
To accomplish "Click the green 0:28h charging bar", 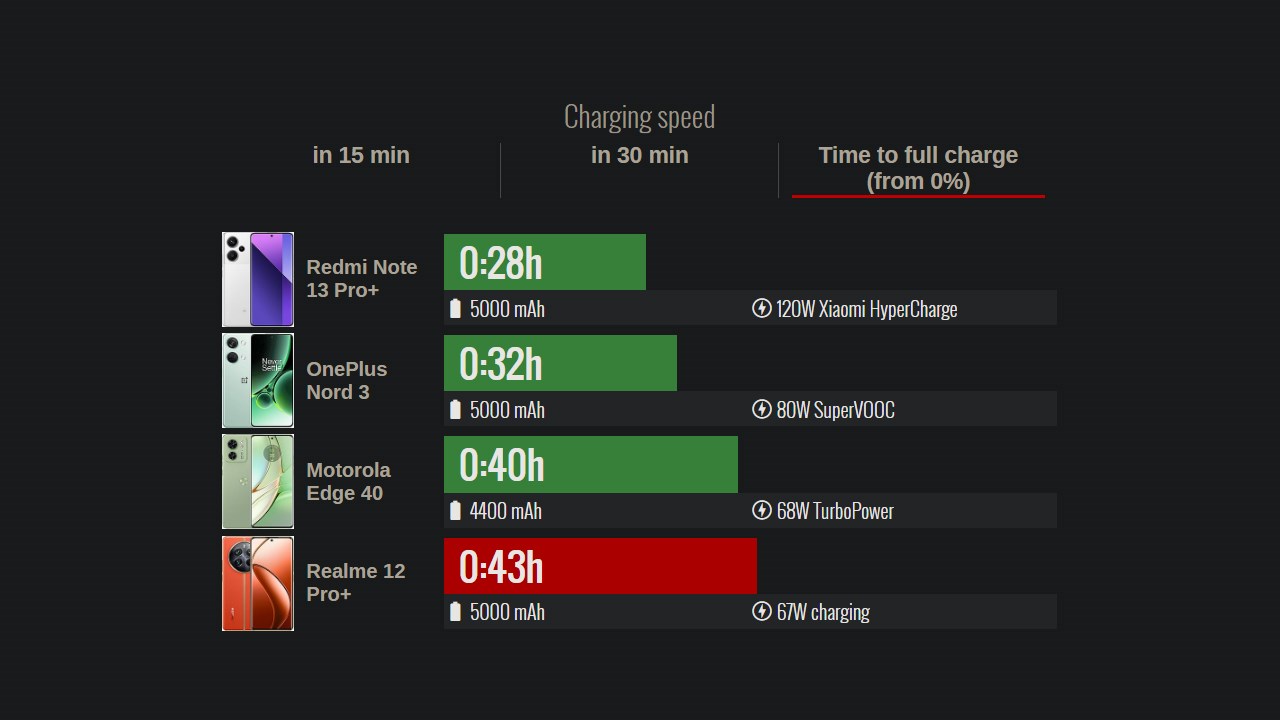I will tap(545, 262).
